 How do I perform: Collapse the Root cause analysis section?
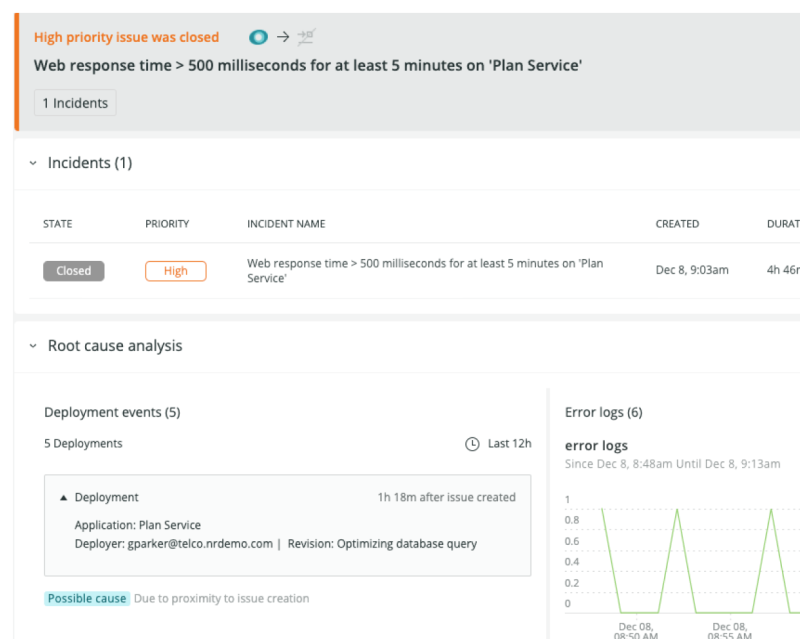[x=33, y=346]
